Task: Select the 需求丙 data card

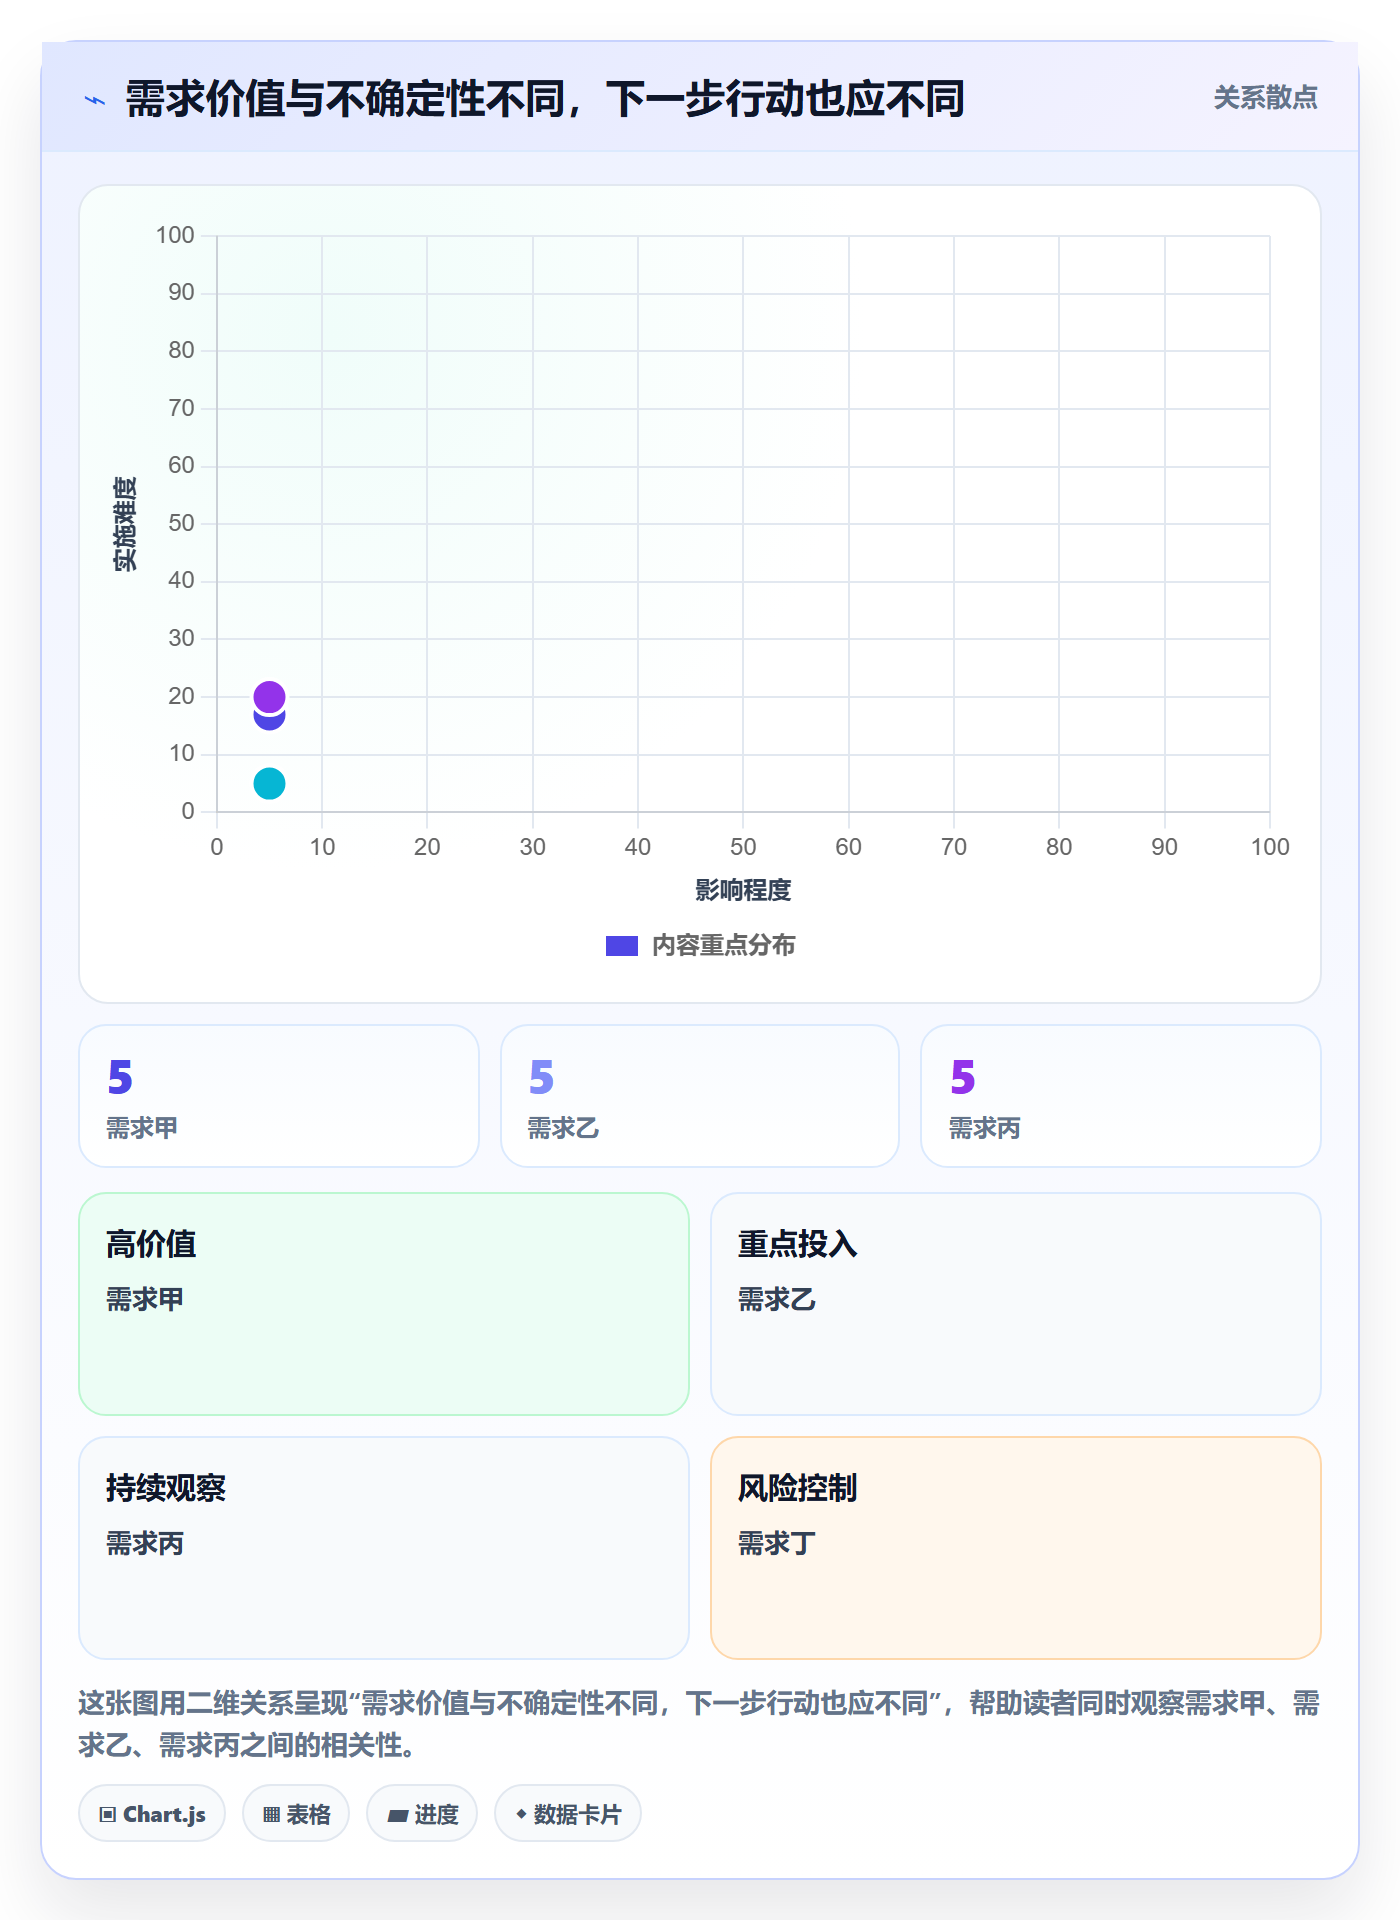Action: click(1121, 1096)
